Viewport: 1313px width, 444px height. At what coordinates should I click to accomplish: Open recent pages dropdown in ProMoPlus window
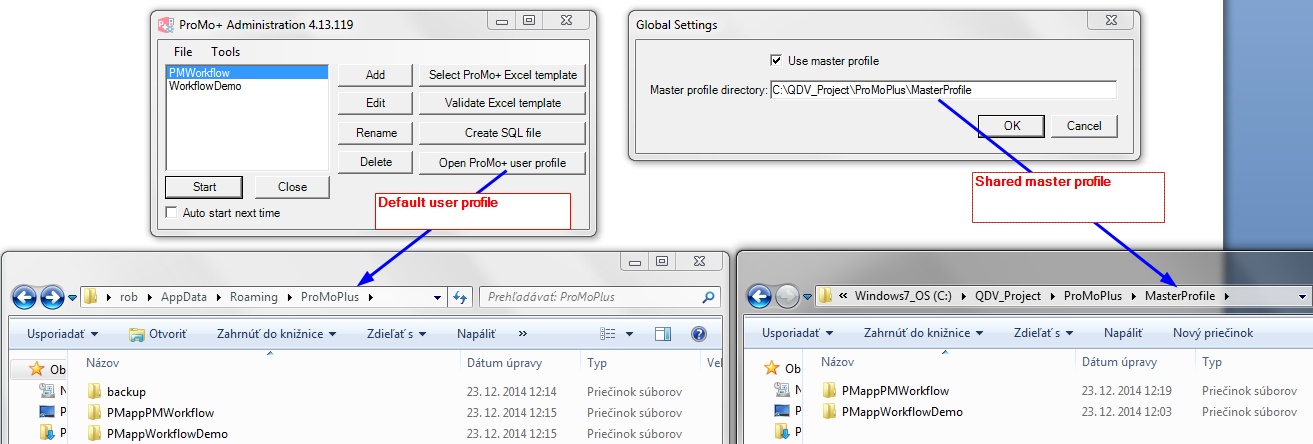tap(72, 297)
